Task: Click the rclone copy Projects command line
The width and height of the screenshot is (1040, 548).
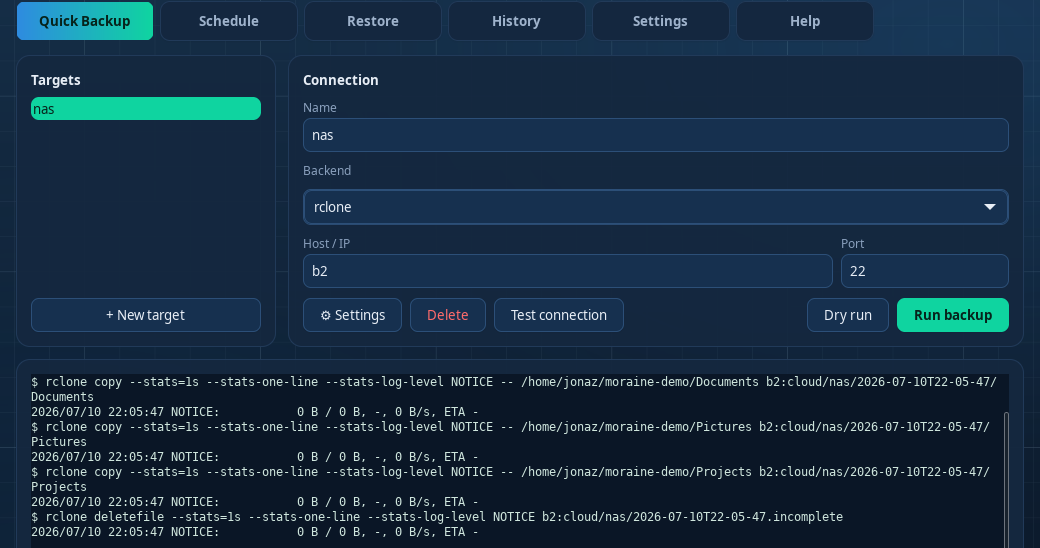Action: pyautogui.click(x=511, y=480)
